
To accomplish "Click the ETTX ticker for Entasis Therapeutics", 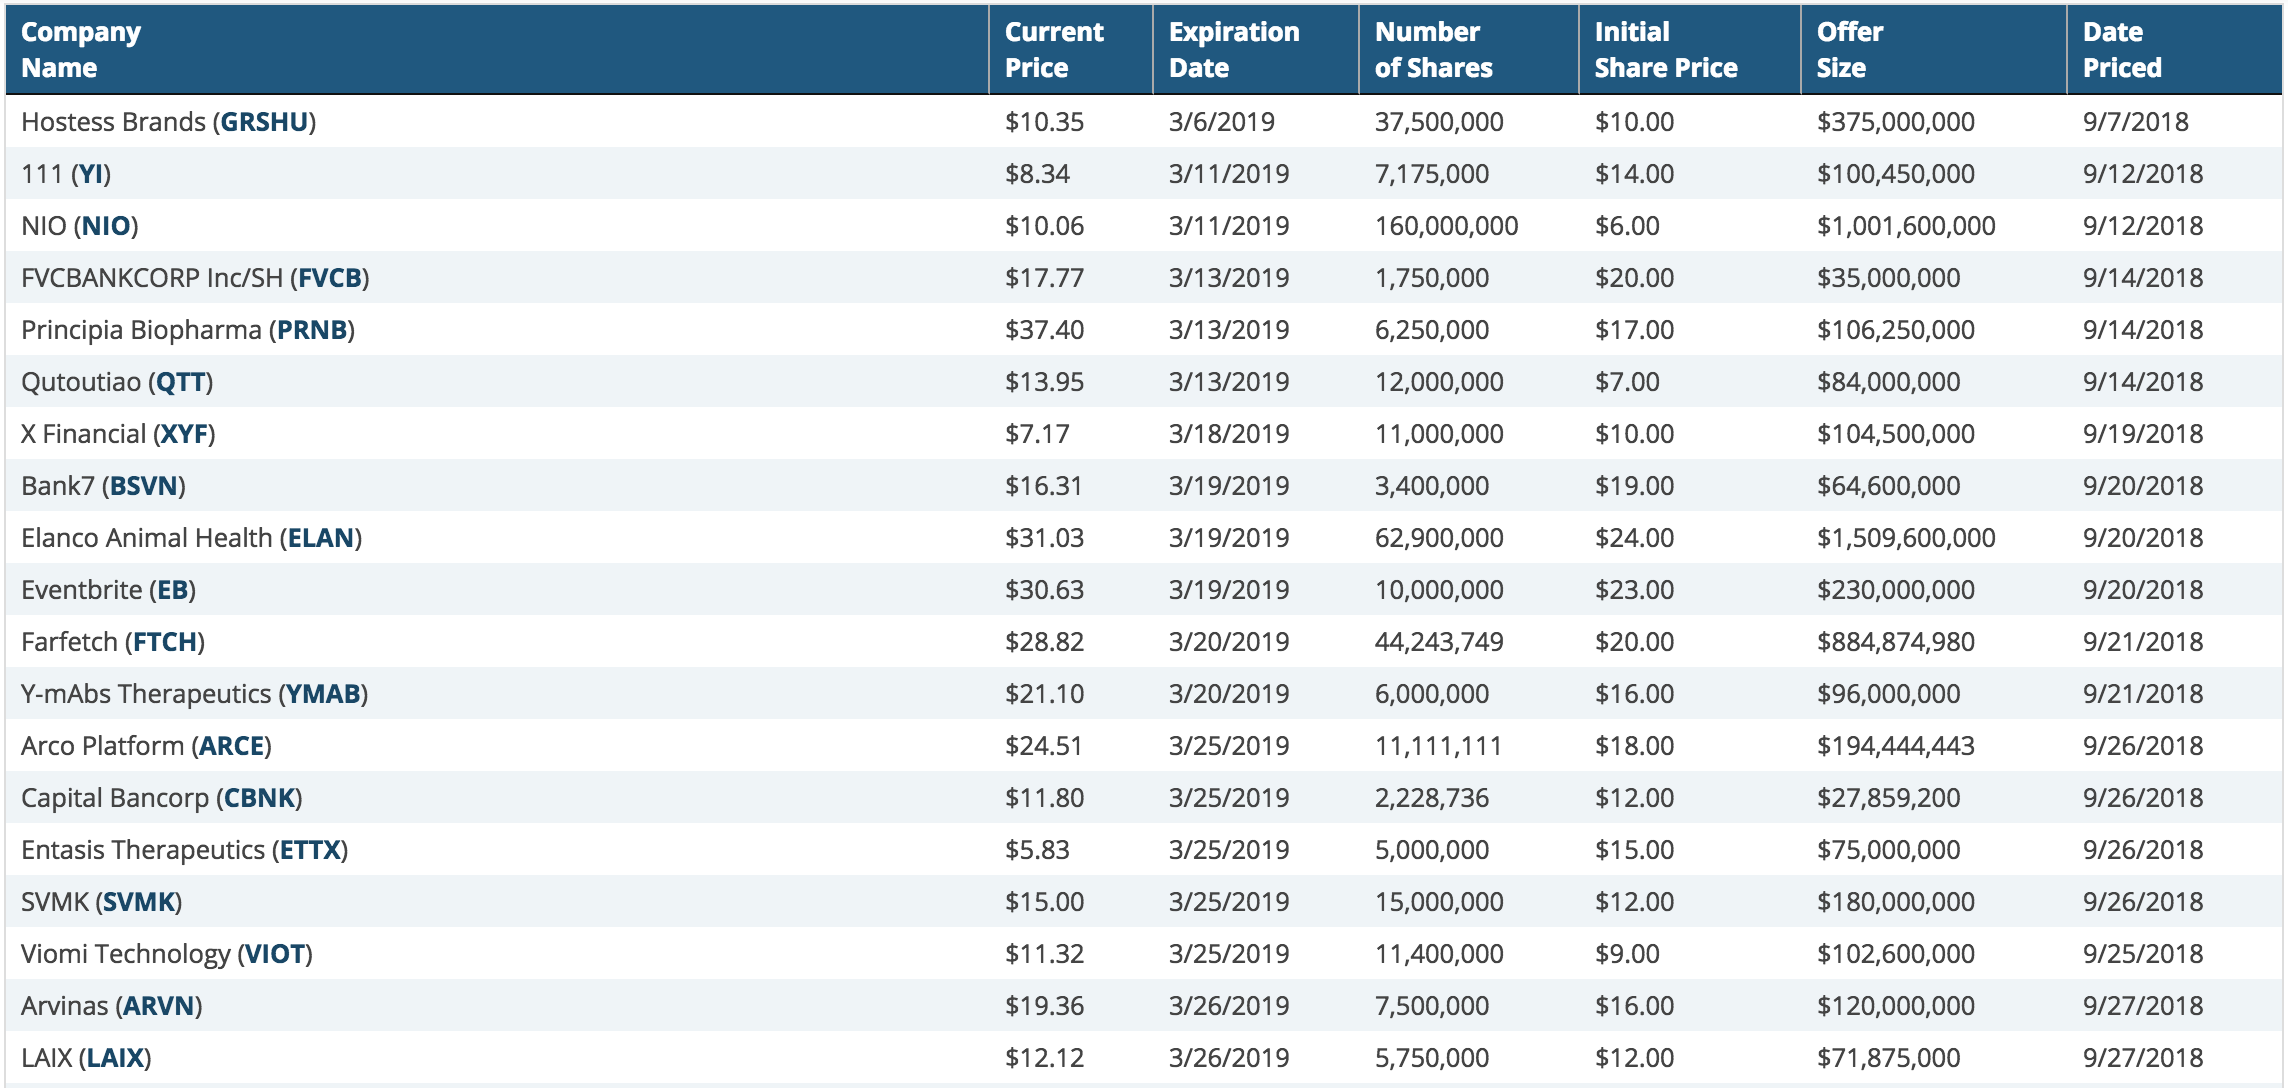I will [310, 850].
